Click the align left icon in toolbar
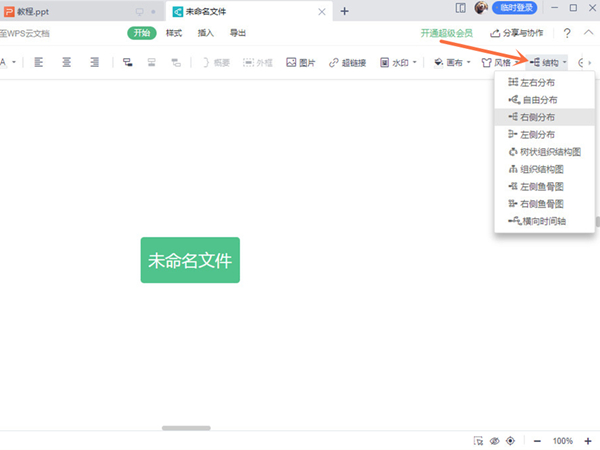The width and height of the screenshot is (600, 450). pos(39,62)
